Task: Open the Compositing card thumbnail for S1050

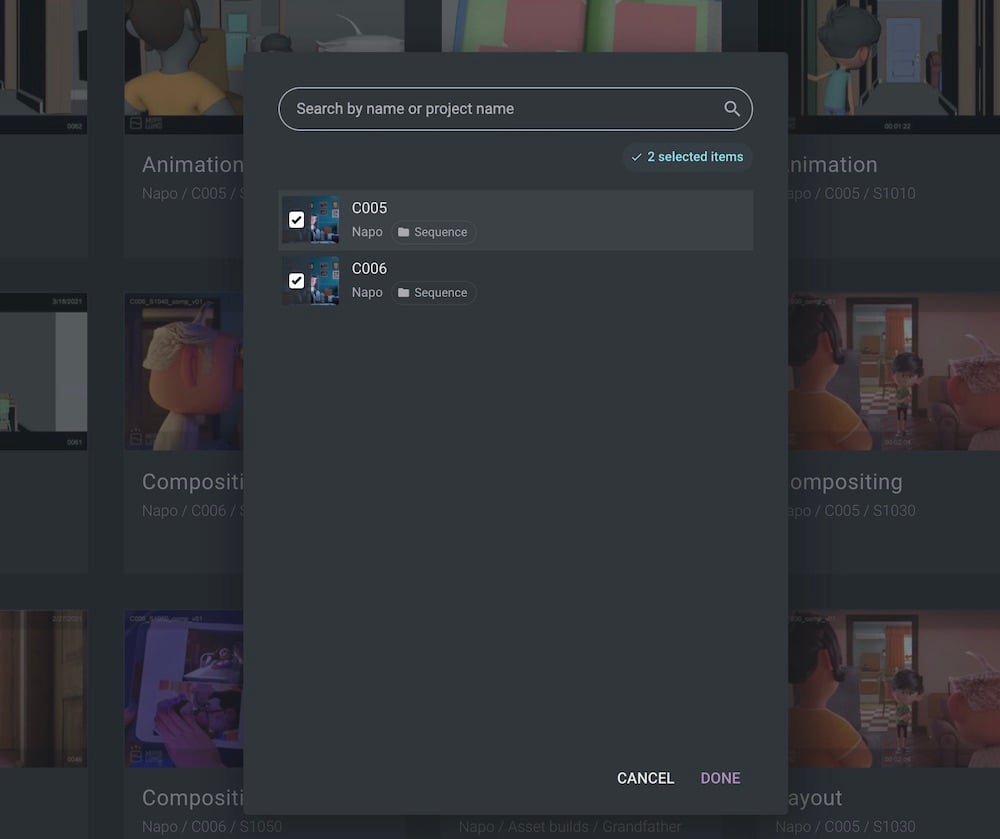Action: click(185, 688)
